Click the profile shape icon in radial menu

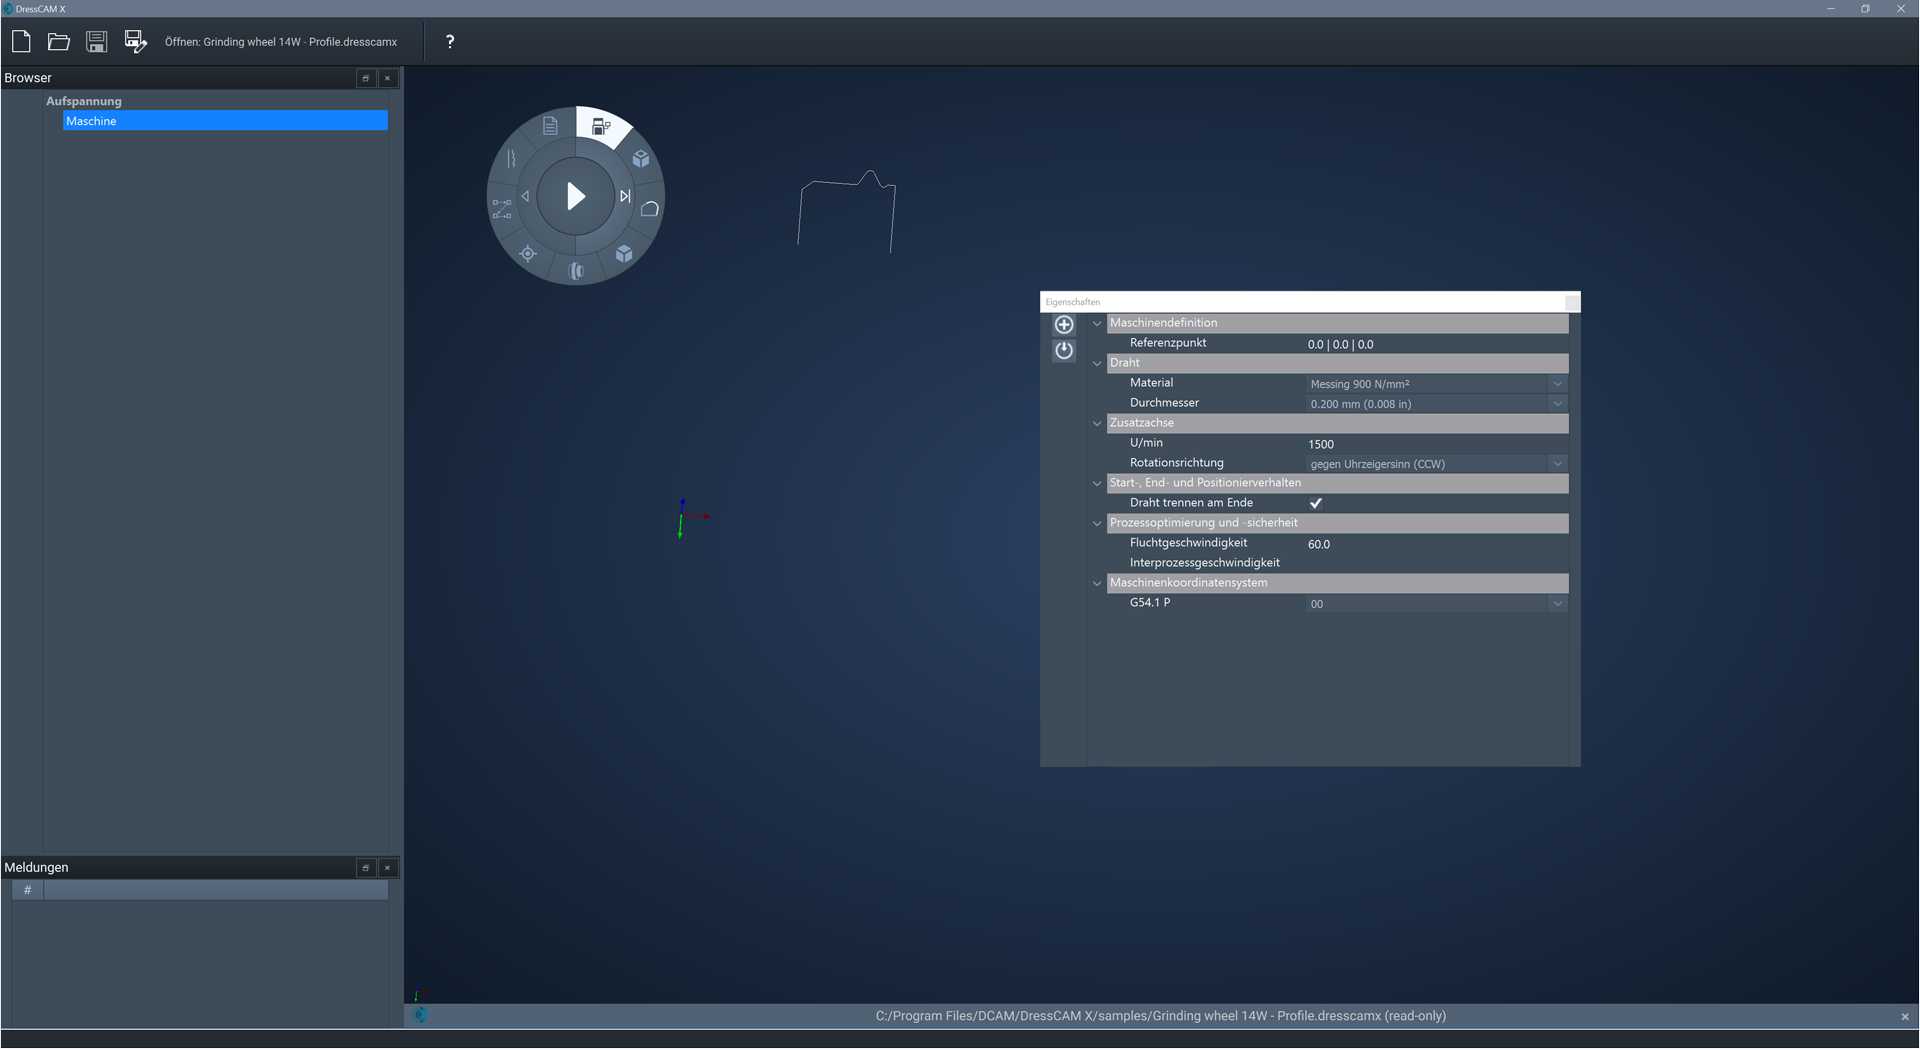pos(650,209)
